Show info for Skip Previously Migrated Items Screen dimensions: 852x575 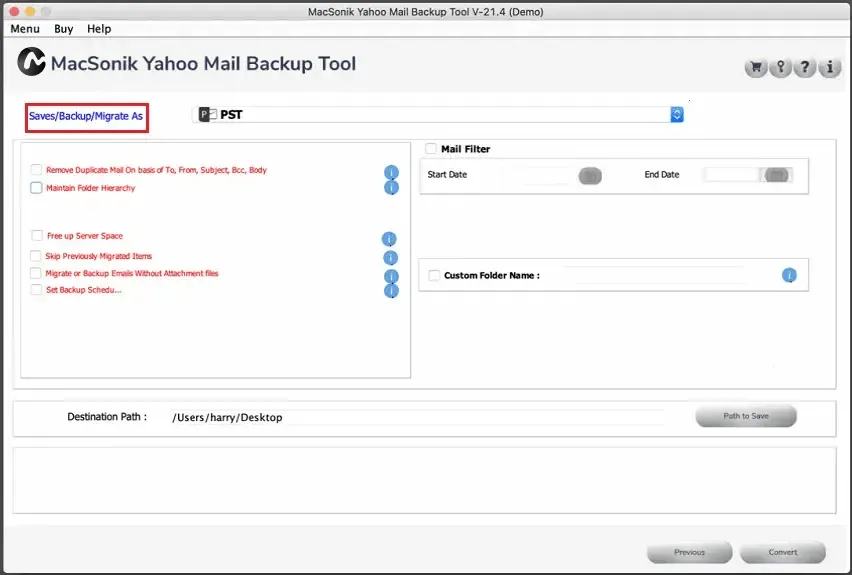click(x=390, y=257)
